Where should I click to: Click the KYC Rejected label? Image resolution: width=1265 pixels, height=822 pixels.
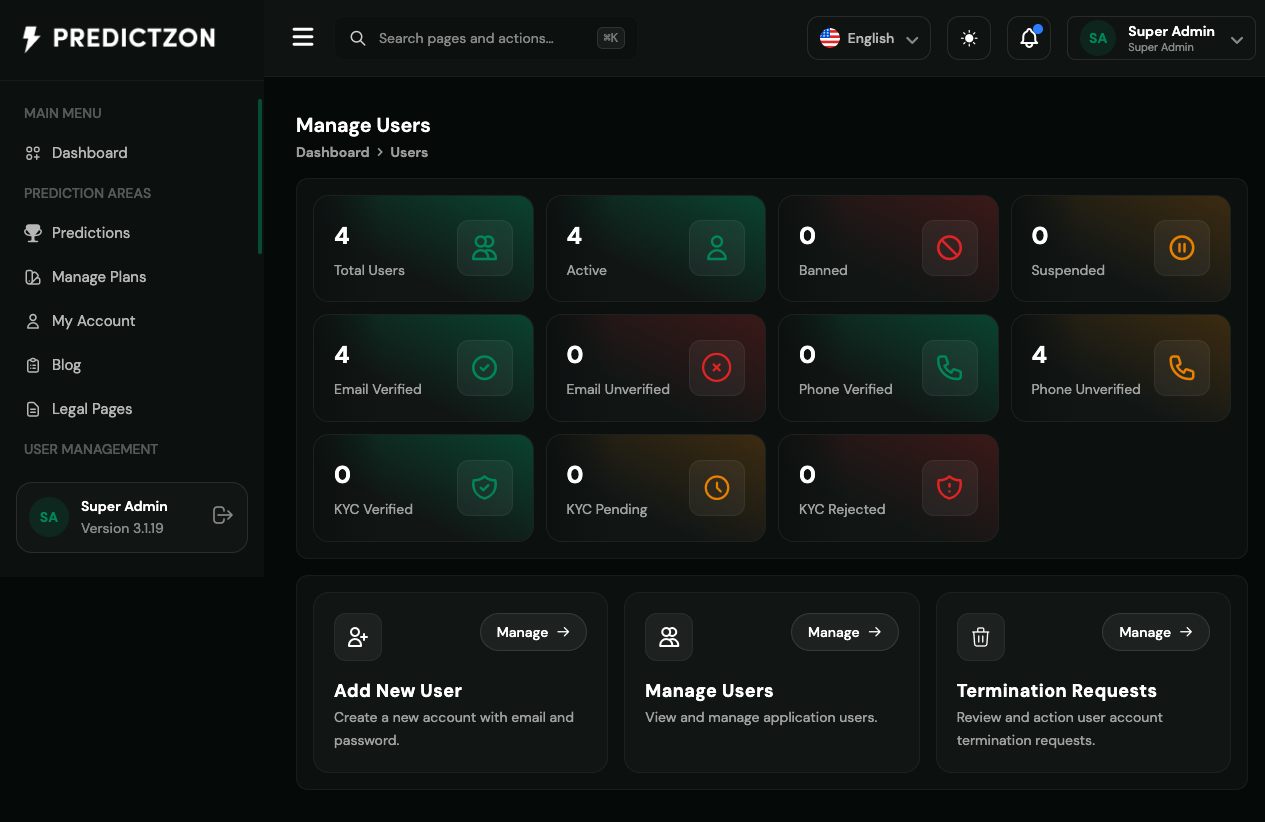point(842,509)
